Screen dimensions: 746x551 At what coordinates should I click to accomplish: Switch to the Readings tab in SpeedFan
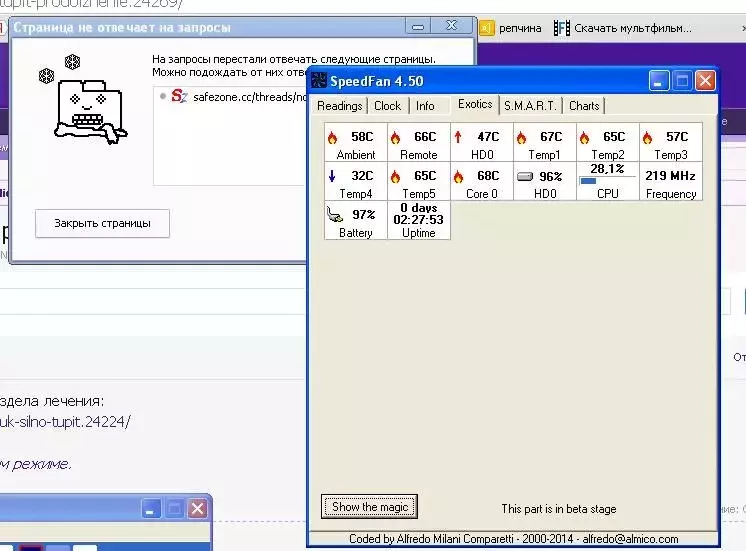(340, 106)
